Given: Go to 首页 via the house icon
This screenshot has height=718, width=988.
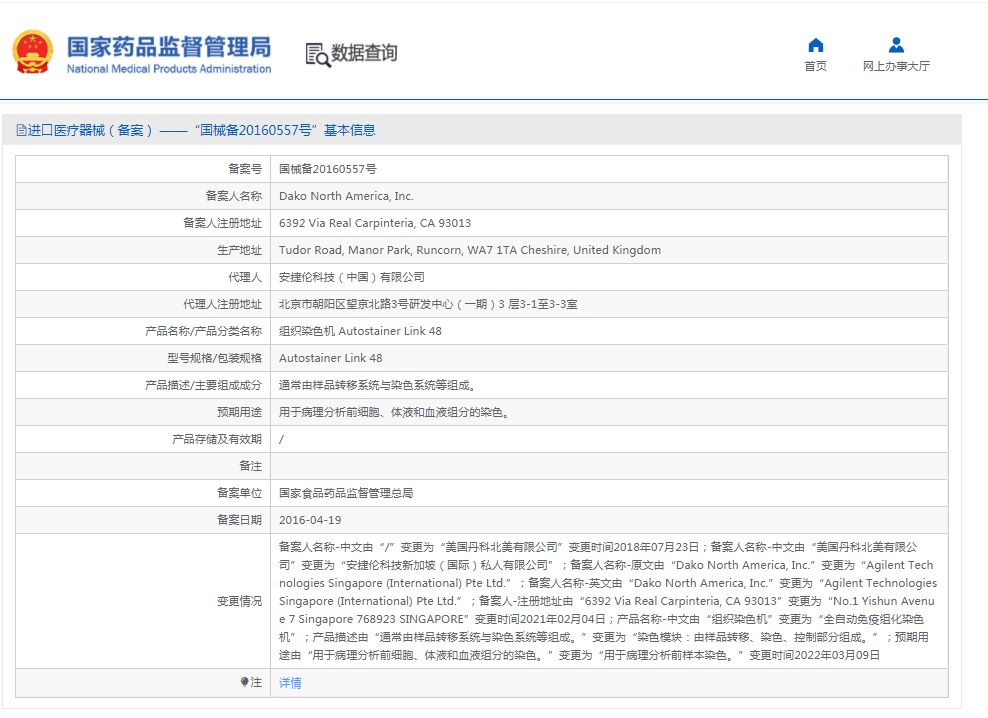Looking at the screenshot, I should 815,45.
